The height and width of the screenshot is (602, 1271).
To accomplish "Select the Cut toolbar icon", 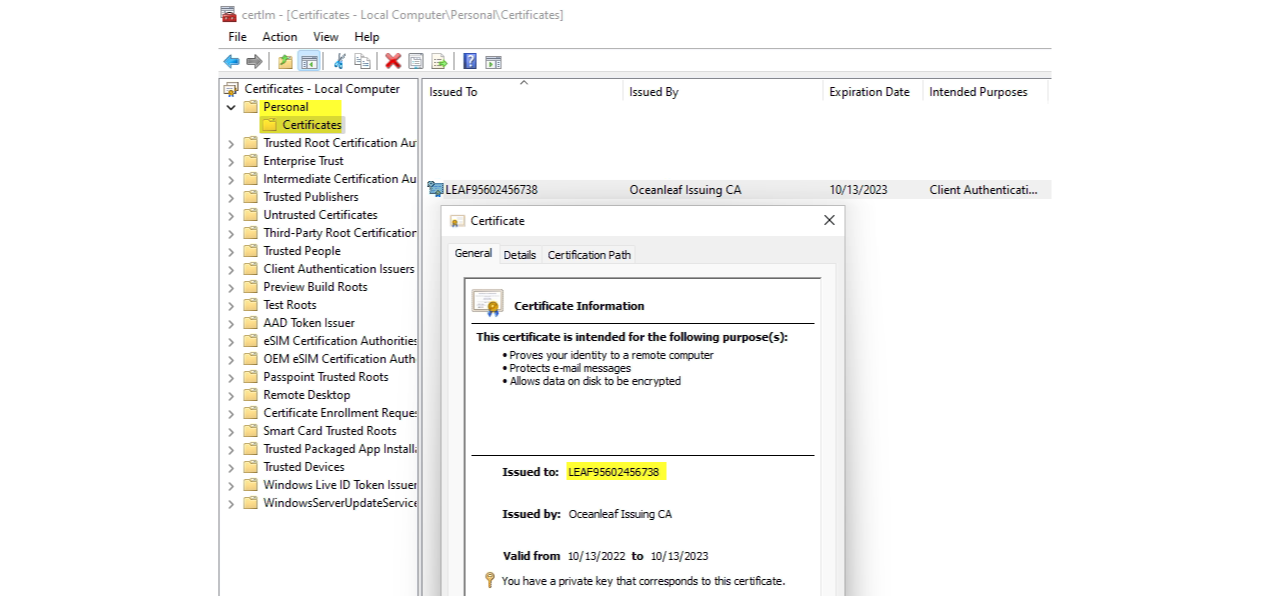I will click(337, 61).
